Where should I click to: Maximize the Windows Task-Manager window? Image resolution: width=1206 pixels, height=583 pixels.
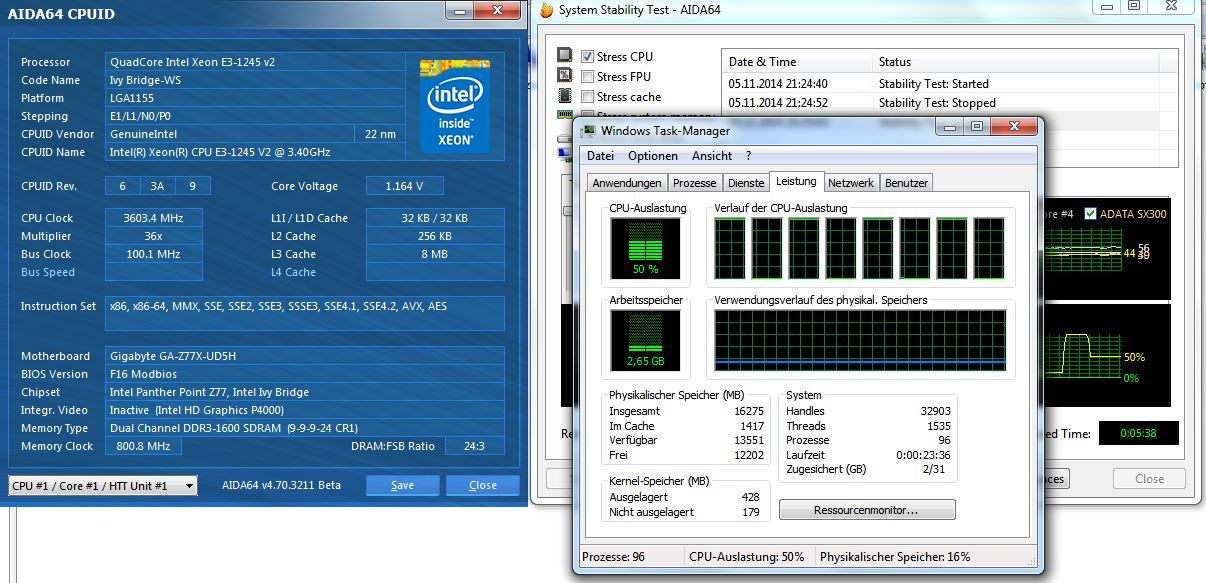(978, 127)
